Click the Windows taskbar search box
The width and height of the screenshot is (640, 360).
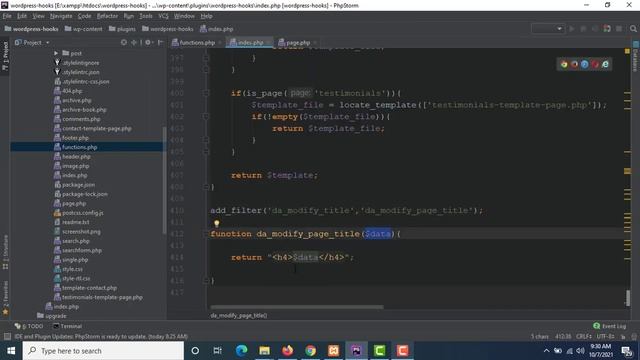pos(103,351)
